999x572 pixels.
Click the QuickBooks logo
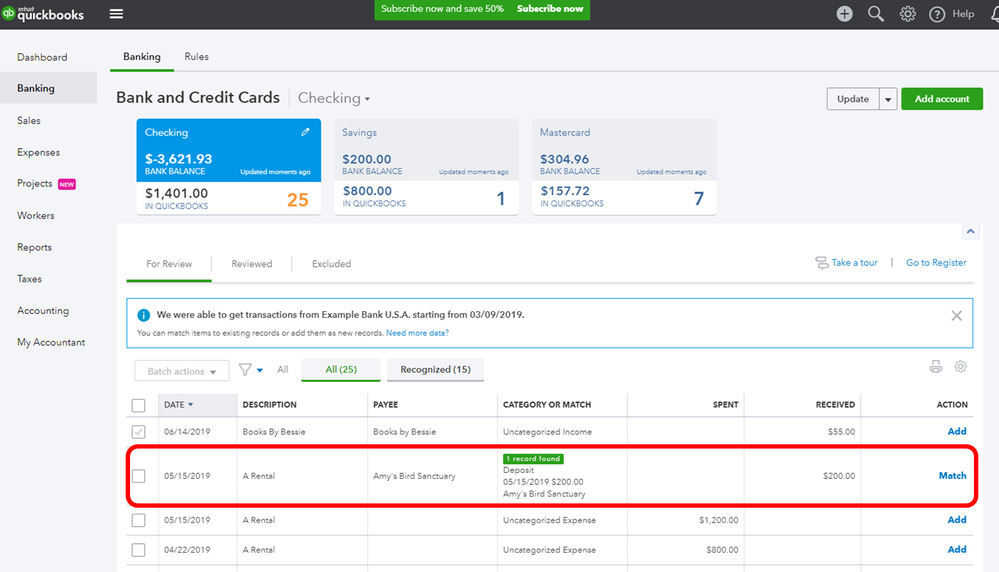point(43,13)
